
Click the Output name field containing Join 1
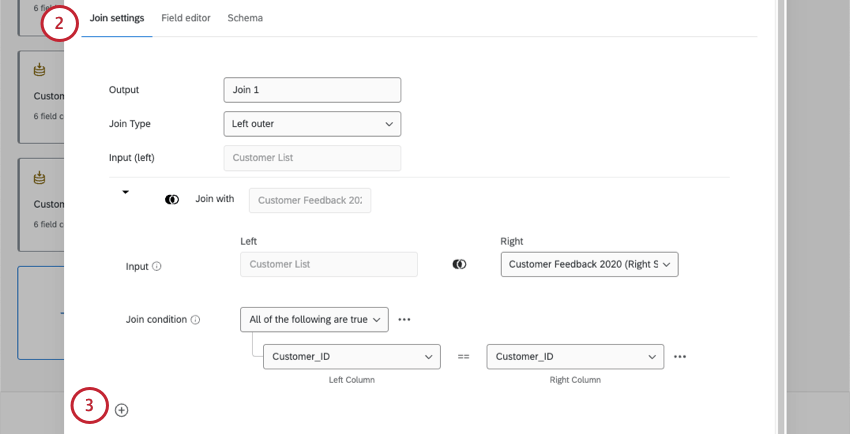click(x=312, y=90)
